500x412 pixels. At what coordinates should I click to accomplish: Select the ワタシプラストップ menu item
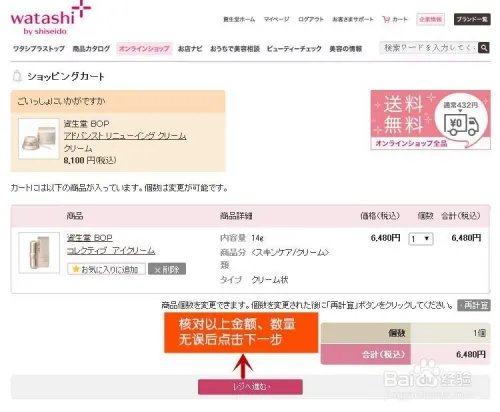point(39,49)
